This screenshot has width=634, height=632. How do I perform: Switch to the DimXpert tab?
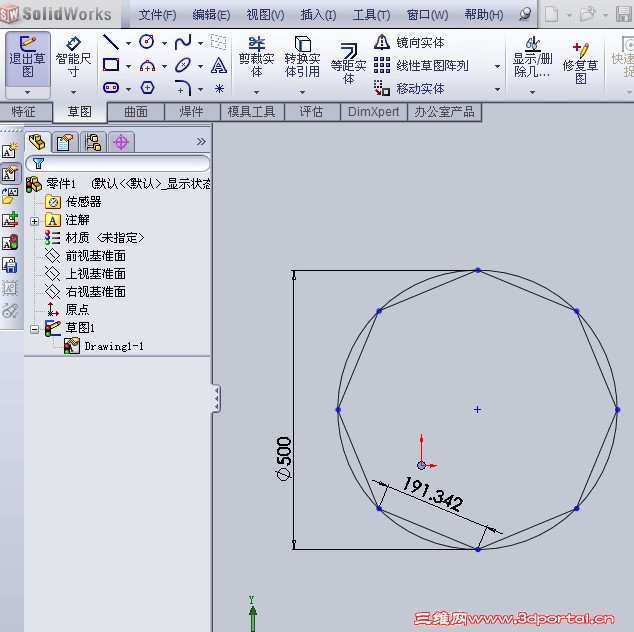(x=374, y=112)
